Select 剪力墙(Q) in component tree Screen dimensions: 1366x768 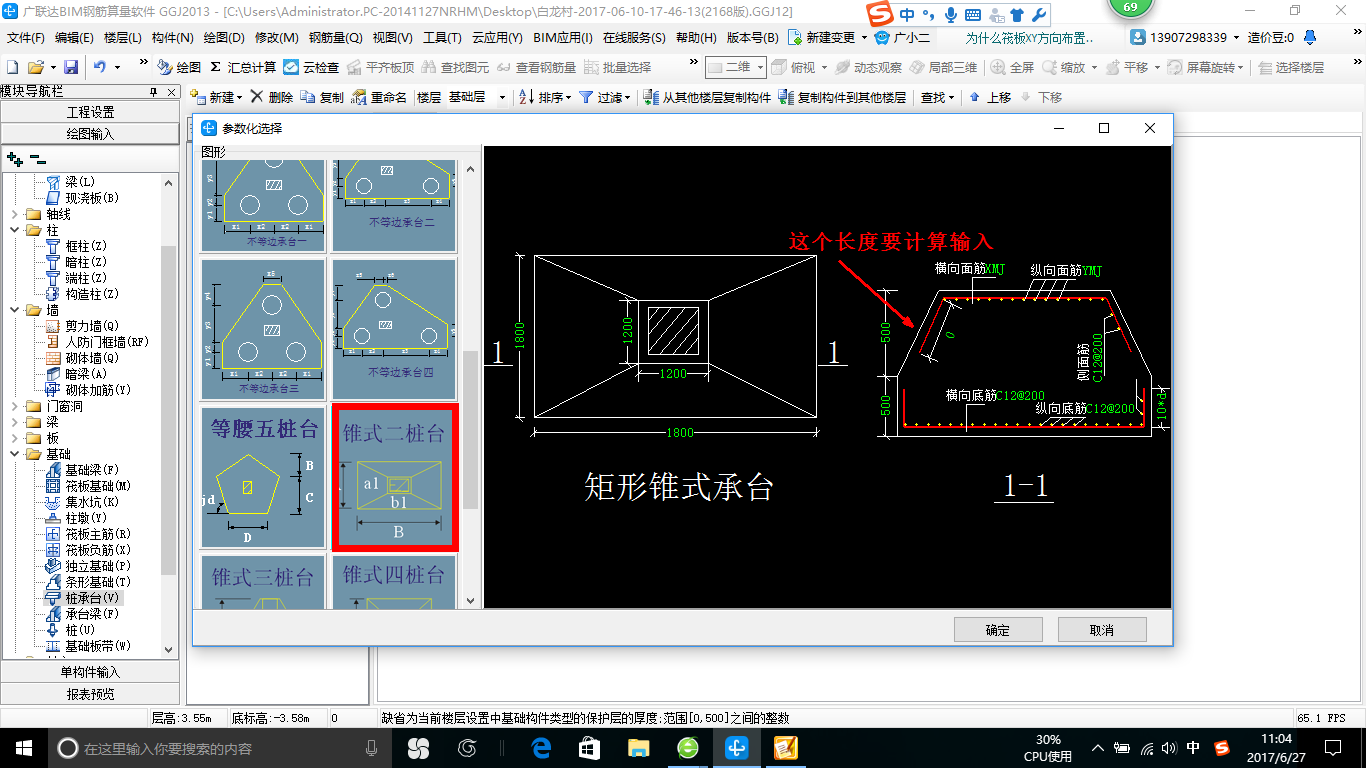coord(92,326)
